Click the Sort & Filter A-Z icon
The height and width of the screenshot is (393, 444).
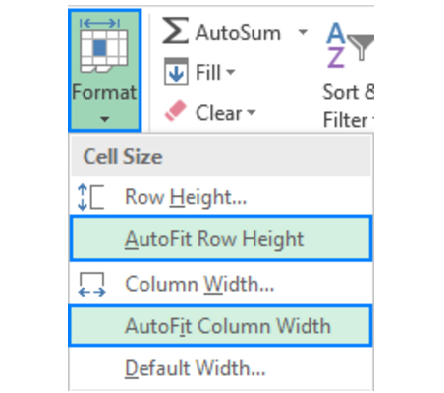tap(336, 45)
